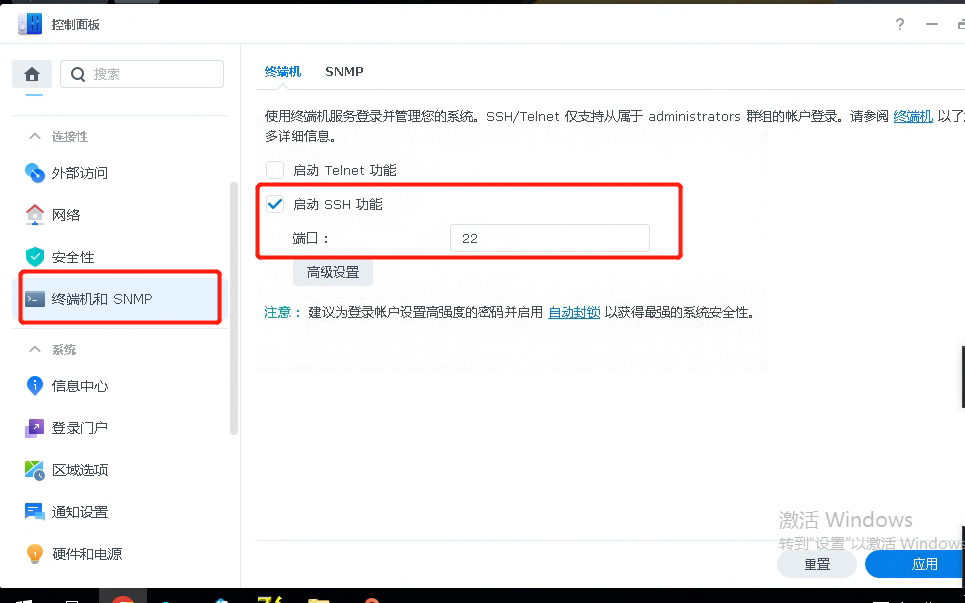The width and height of the screenshot is (965, 603).
Task: Click the home icon above the sidebar
Action: point(31,74)
